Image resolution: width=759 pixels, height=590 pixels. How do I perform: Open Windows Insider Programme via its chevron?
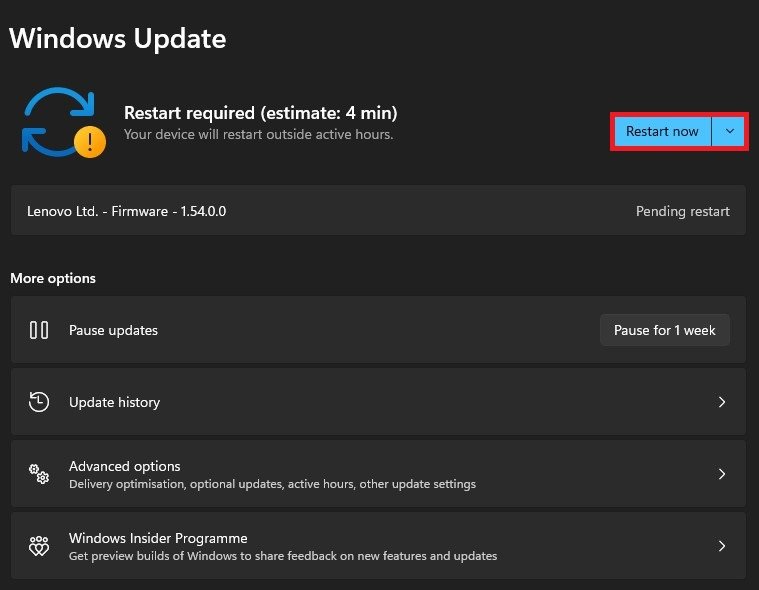point(722,546)
